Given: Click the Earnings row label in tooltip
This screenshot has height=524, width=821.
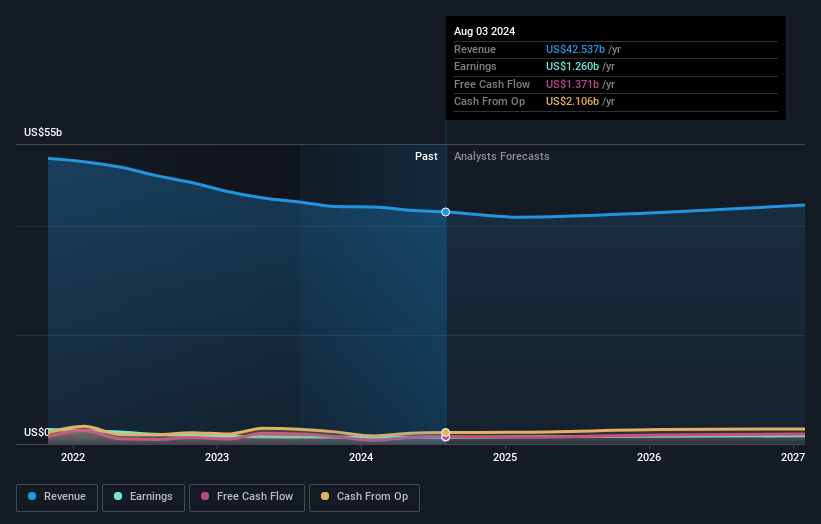Looking at the screenshot, I should 475,66.
